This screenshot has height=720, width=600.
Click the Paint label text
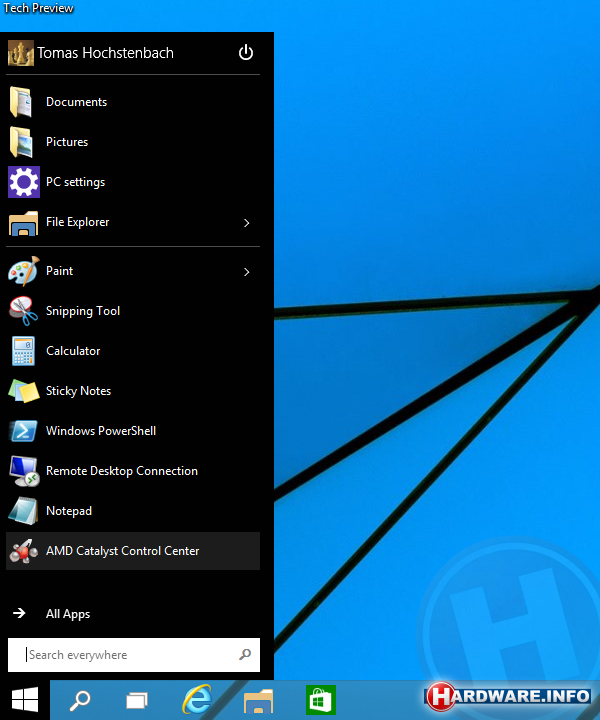point(59,271)
